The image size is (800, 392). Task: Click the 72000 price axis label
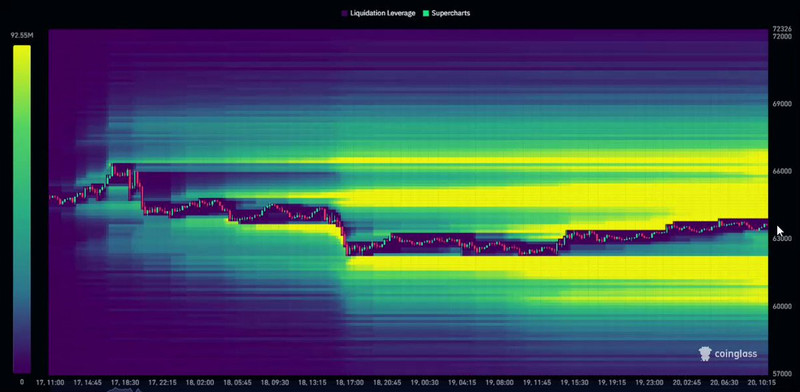[x=782, y=36]
